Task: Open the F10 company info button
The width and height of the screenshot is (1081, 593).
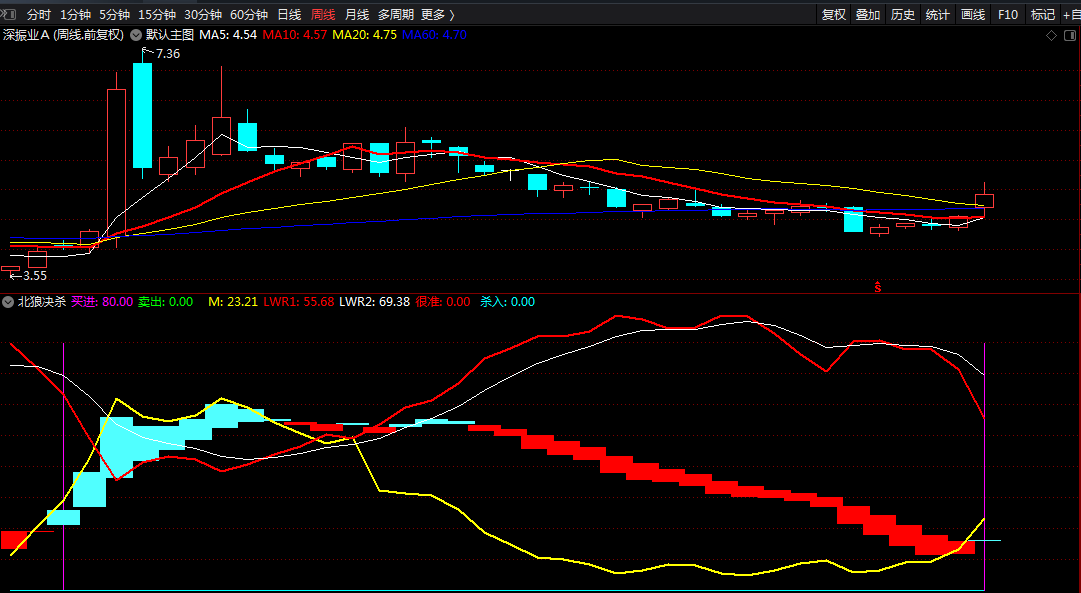Action: click(x=1008, y=14)
